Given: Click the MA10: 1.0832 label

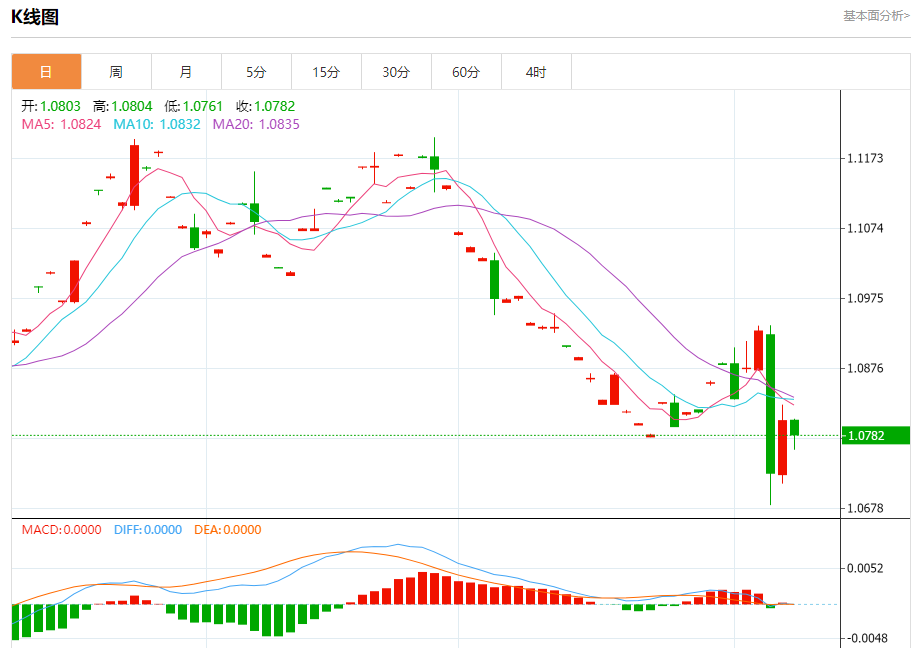Looking at the screenshot, I should coord(157,124).
